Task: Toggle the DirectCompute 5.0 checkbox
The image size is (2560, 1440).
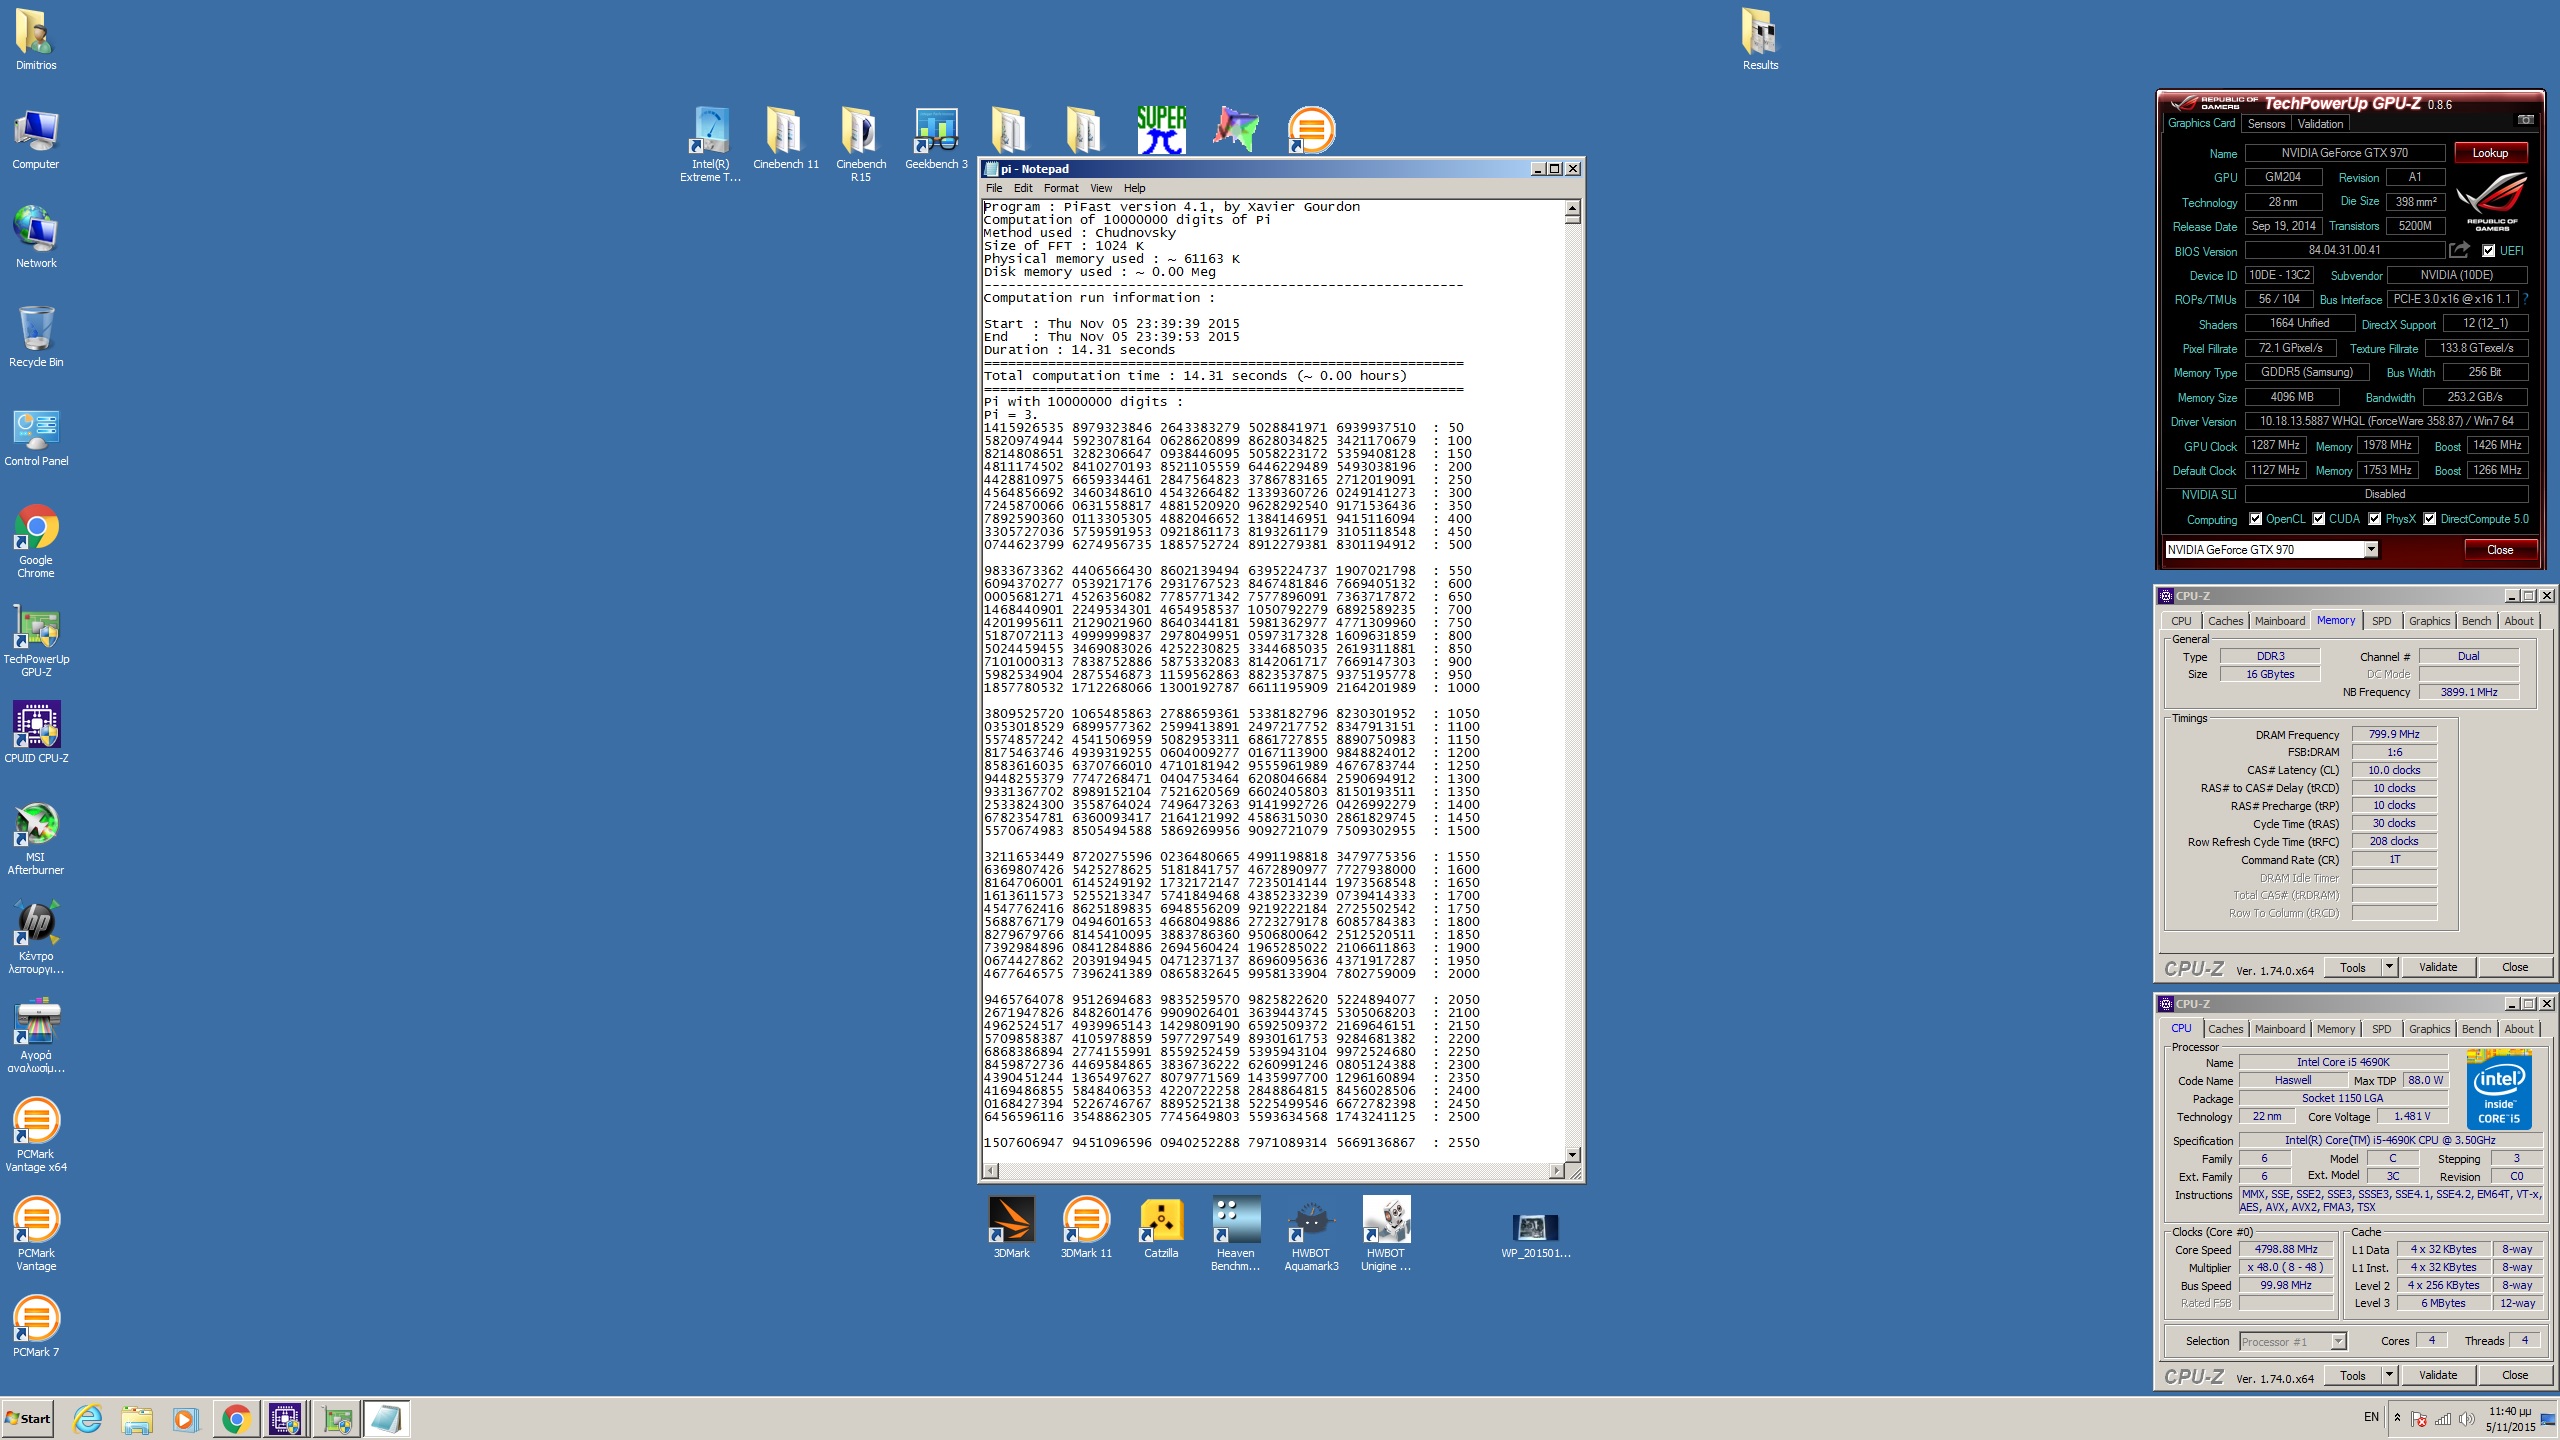Action: tap(2429, 519)
